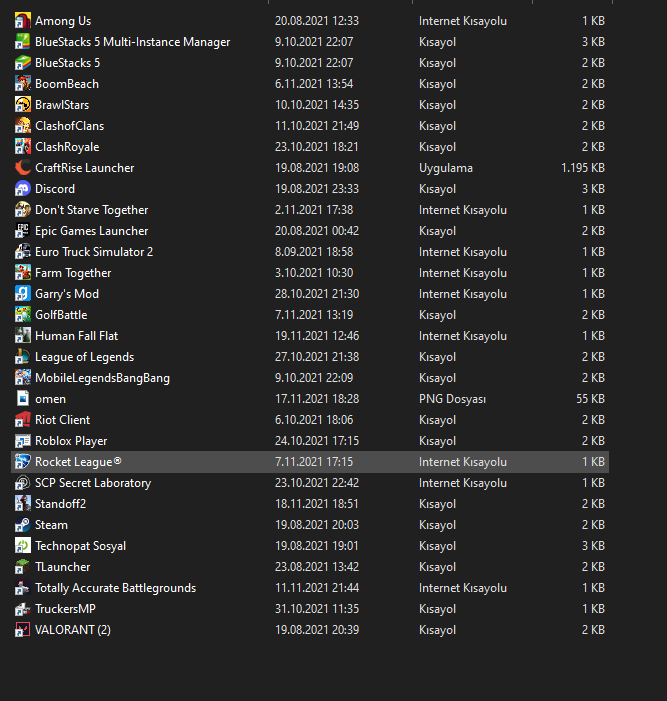Viewport: 667px width, 701px height.
Task: Click the omen PNG file icon
Action: click(x=23, y=399)
